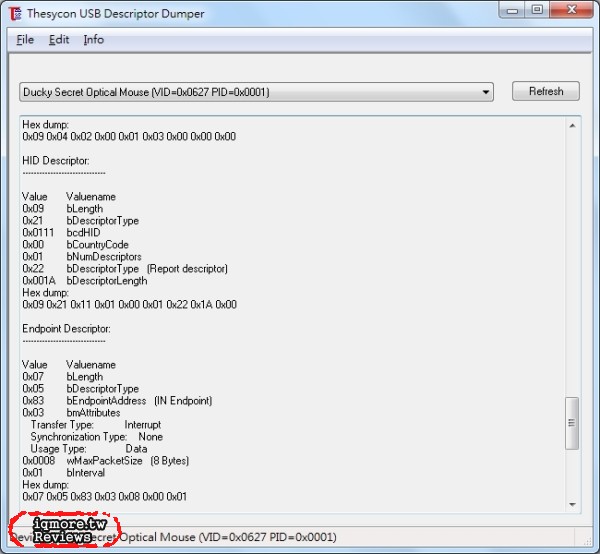Minimize the USB Descriptor Dumper window
Viewport: 600px width, 554px height.
[512, 10]
